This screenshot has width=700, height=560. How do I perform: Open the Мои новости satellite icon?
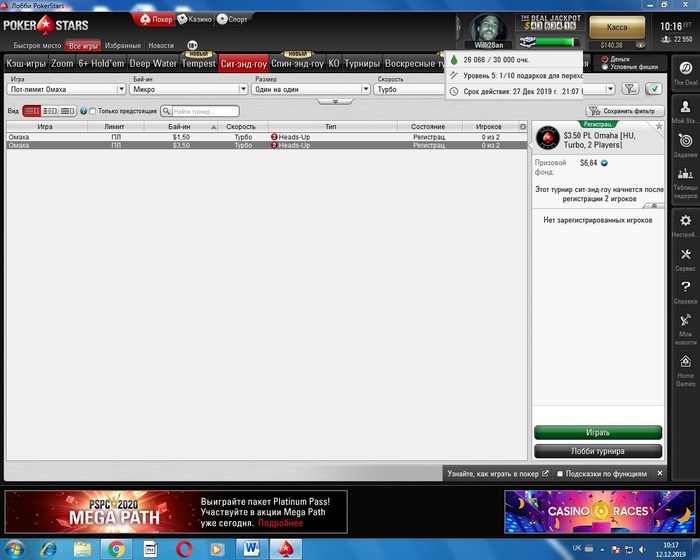[x=685, y=320]
